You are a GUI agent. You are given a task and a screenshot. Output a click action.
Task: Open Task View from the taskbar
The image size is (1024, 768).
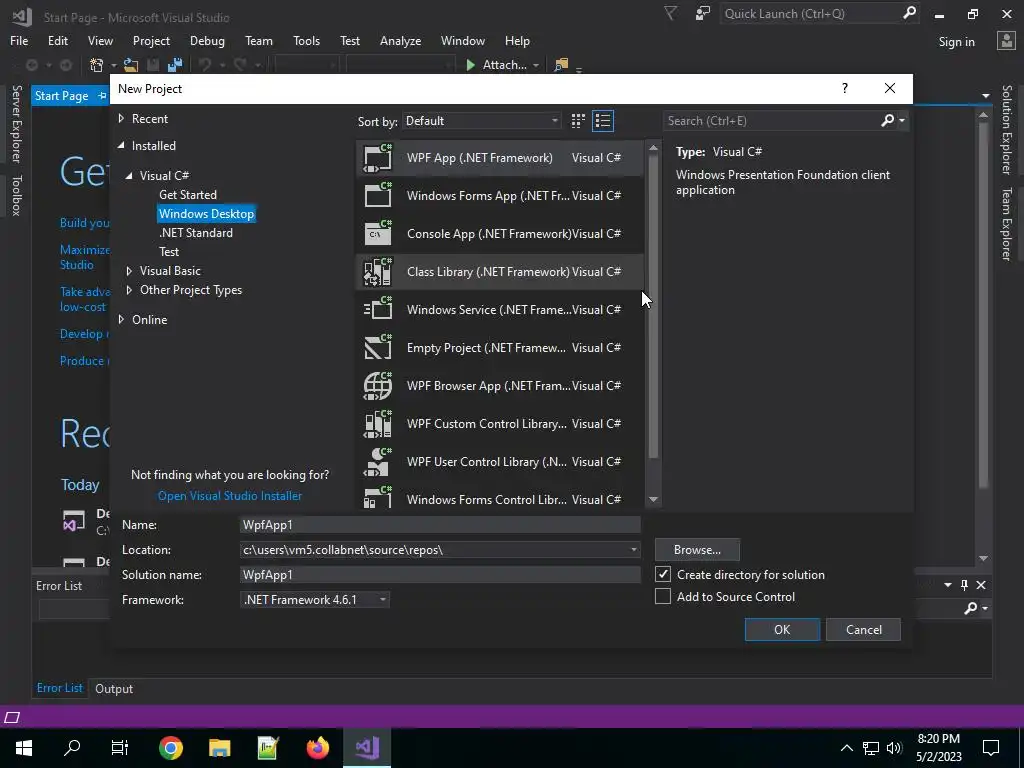[120, 748]
